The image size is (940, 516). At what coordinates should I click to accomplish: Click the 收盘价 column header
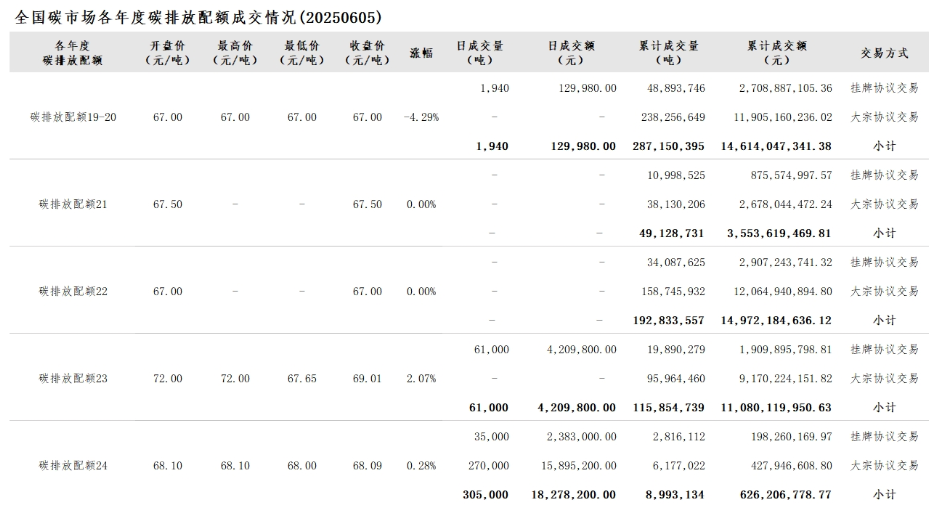[x=367, y=53]
